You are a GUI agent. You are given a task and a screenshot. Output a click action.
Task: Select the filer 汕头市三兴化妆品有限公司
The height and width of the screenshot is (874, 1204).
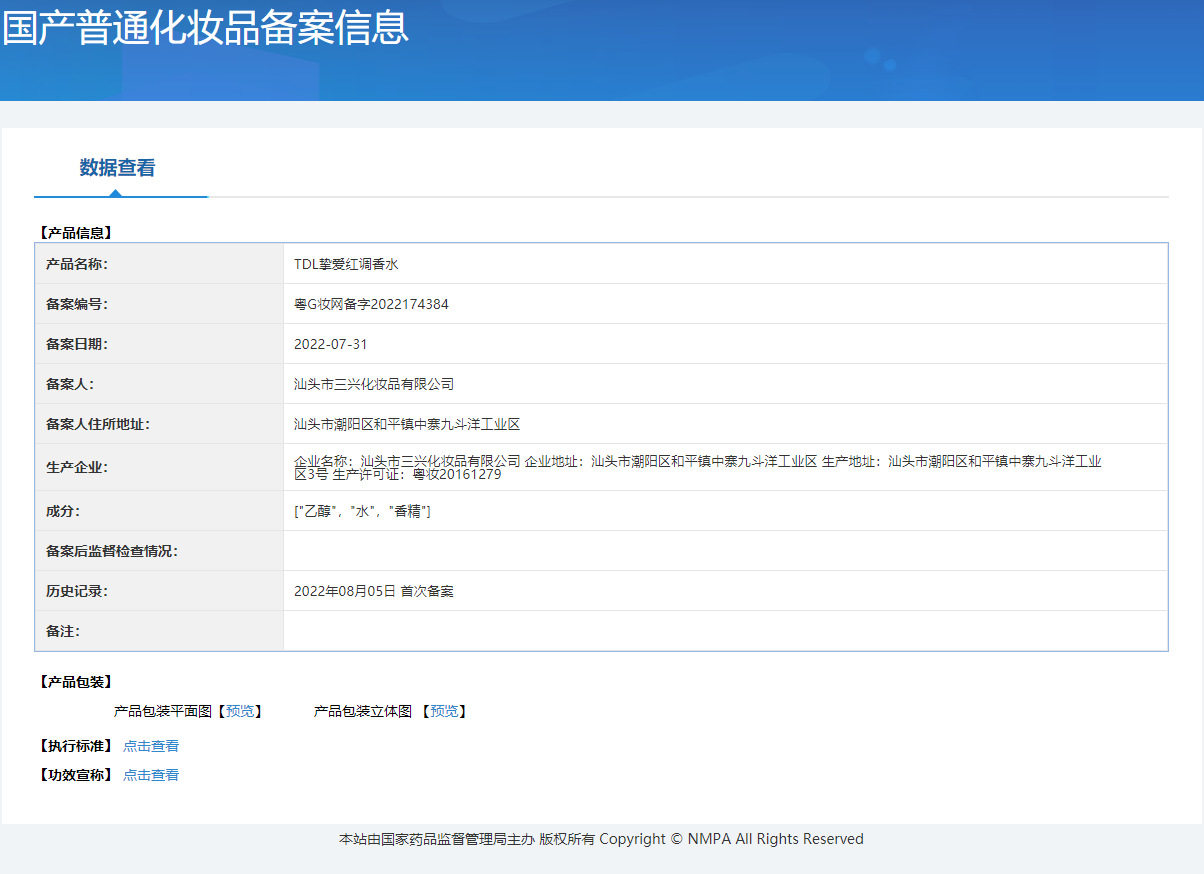tap(374, 384)
